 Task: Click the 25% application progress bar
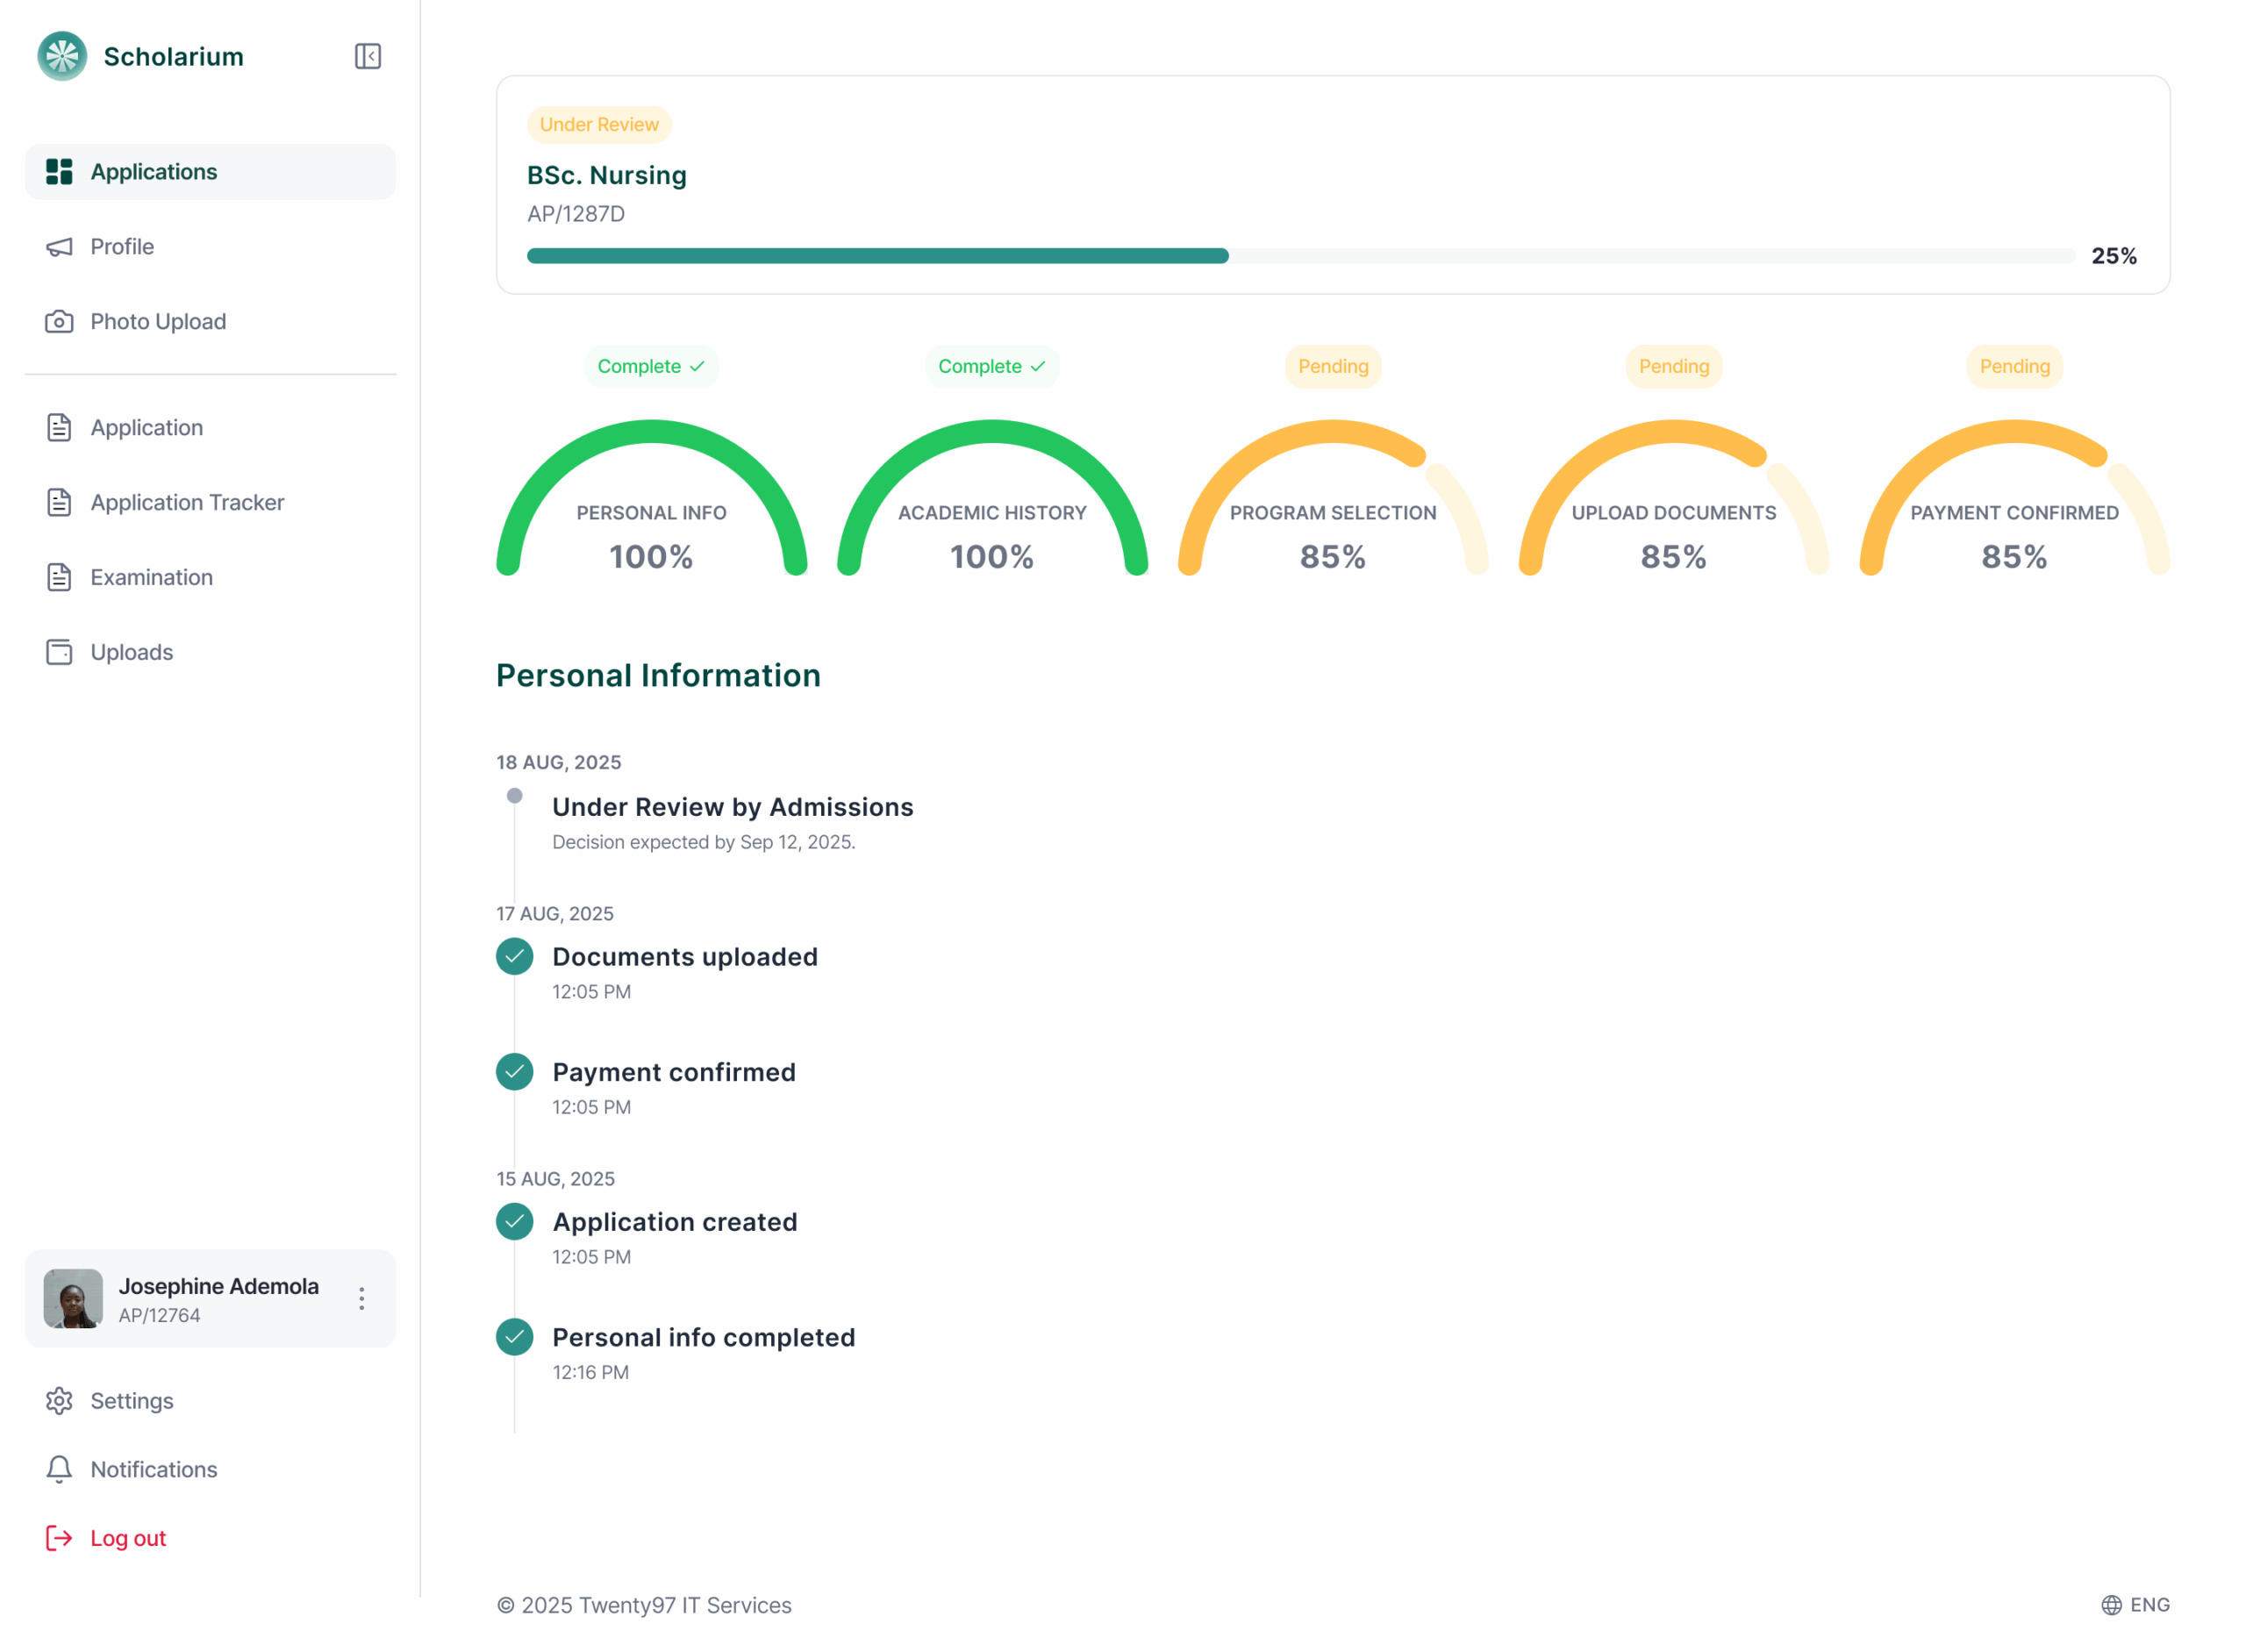[1300, 256]
